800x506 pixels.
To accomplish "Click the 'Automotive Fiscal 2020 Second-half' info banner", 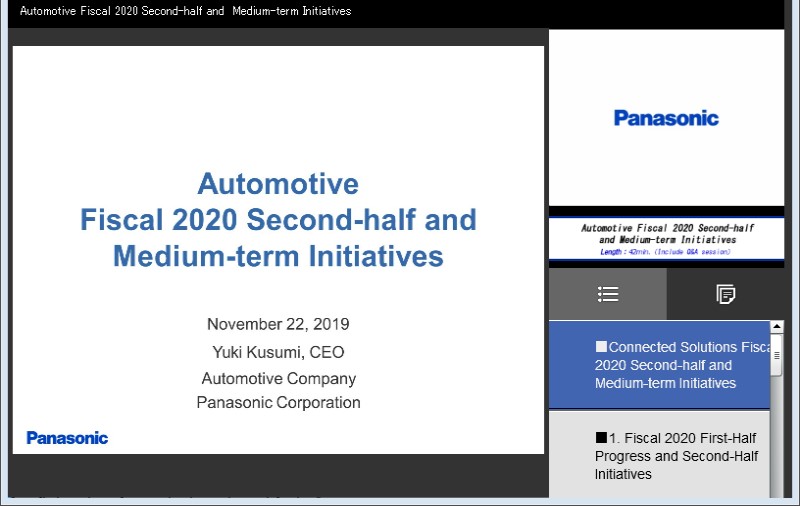I will (666, 239).
